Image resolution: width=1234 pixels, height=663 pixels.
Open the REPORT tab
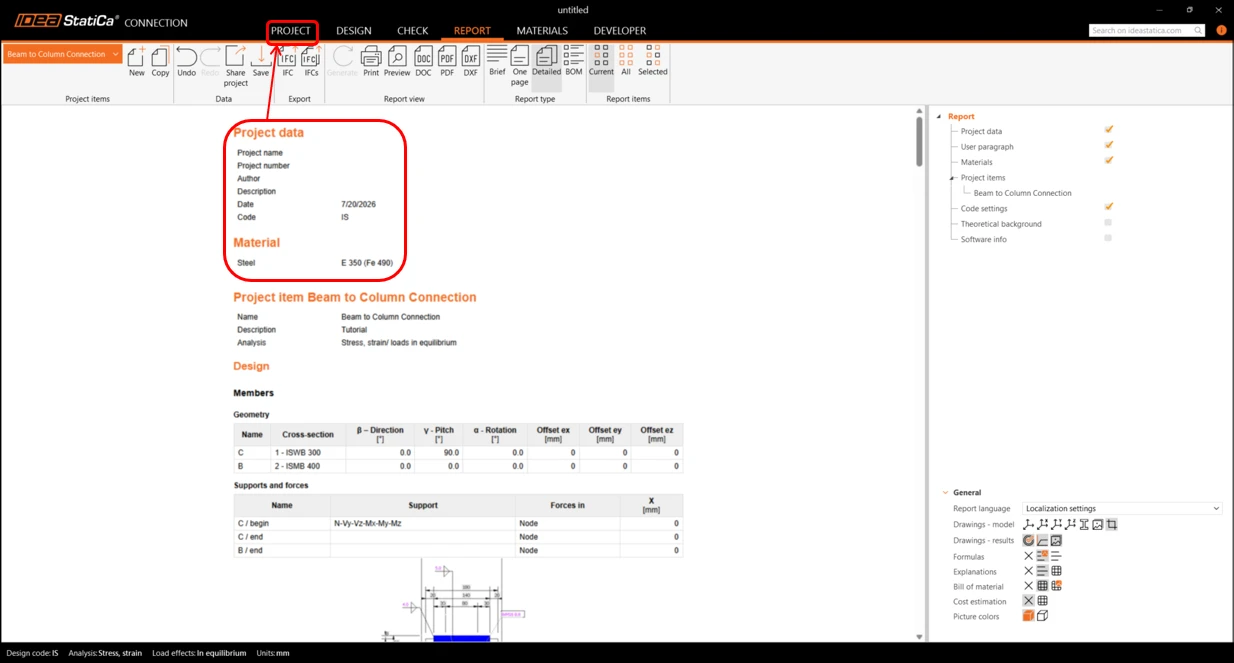coord(472,31)
